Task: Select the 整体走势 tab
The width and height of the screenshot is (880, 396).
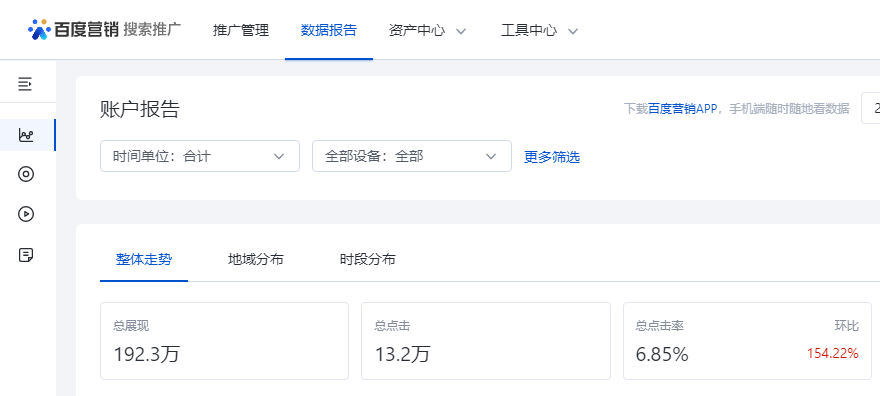Action: (144, 259)
